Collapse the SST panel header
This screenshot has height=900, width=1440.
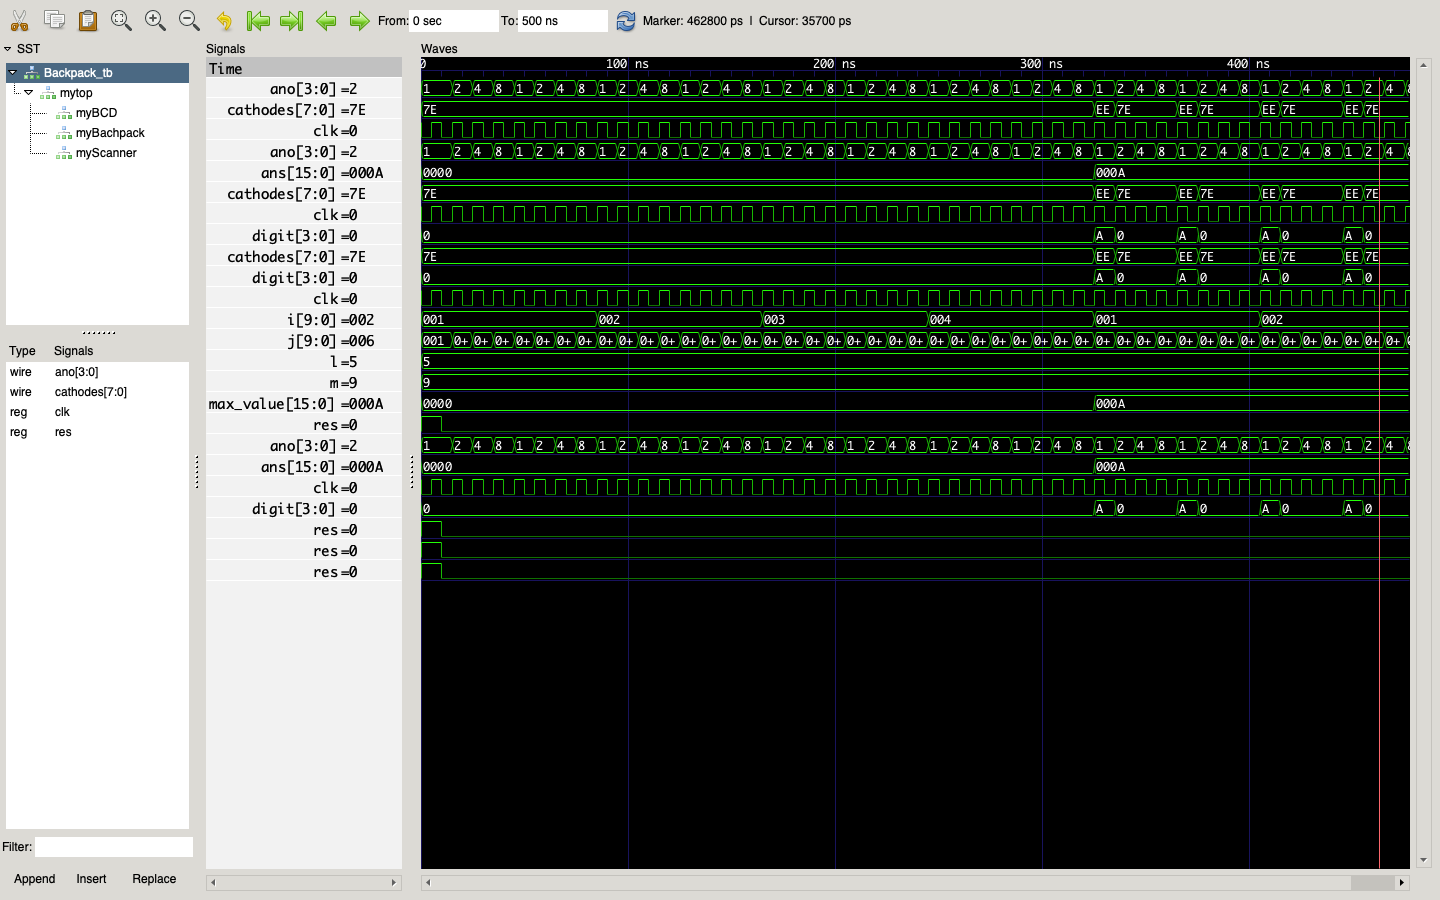(x=8, y=48)
